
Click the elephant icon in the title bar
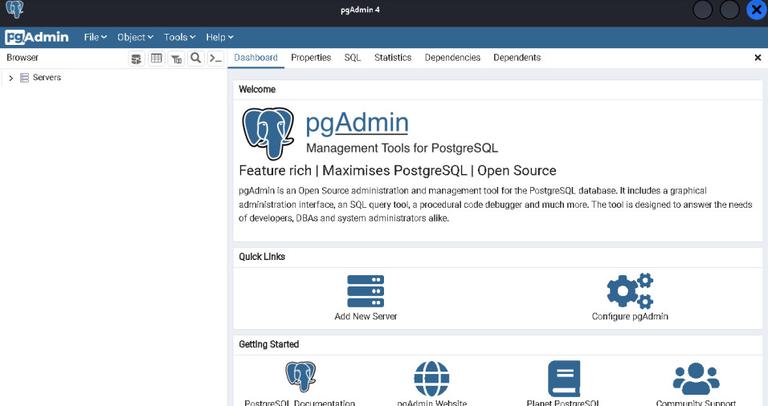pos(15,9)
